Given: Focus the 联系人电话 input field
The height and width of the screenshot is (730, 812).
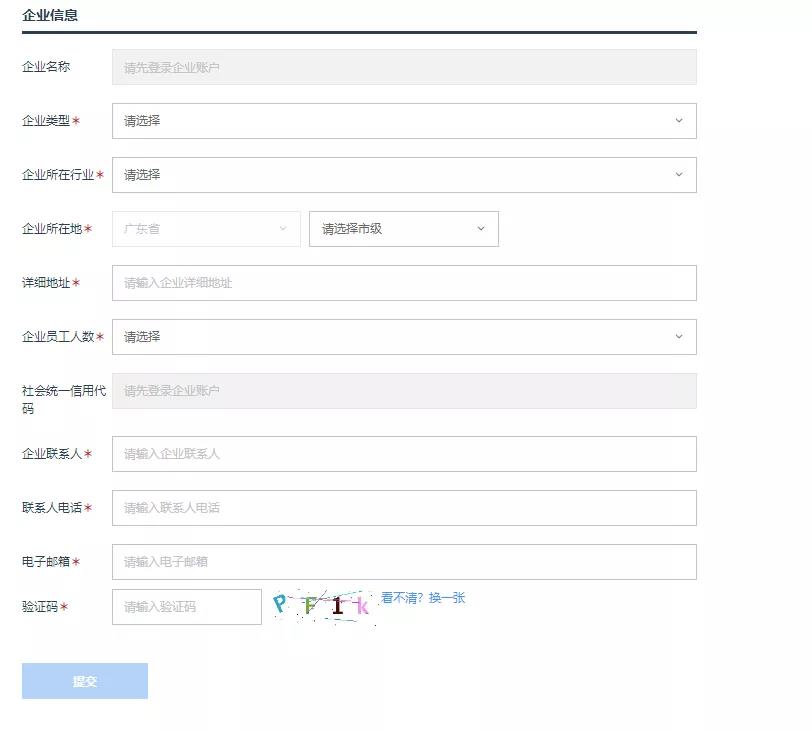Looking at the screenshot, I should click(x=404, y=507).
